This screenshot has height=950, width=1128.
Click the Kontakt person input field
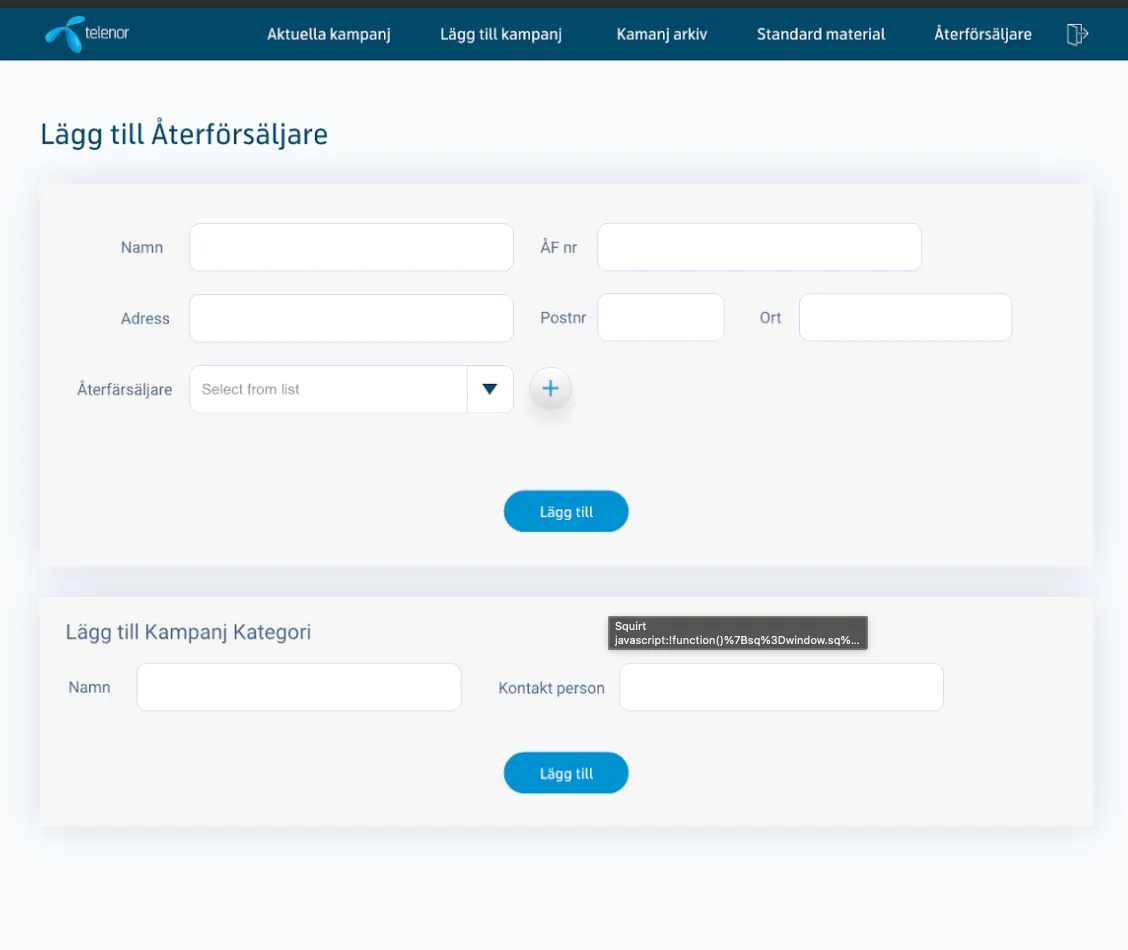781,687
